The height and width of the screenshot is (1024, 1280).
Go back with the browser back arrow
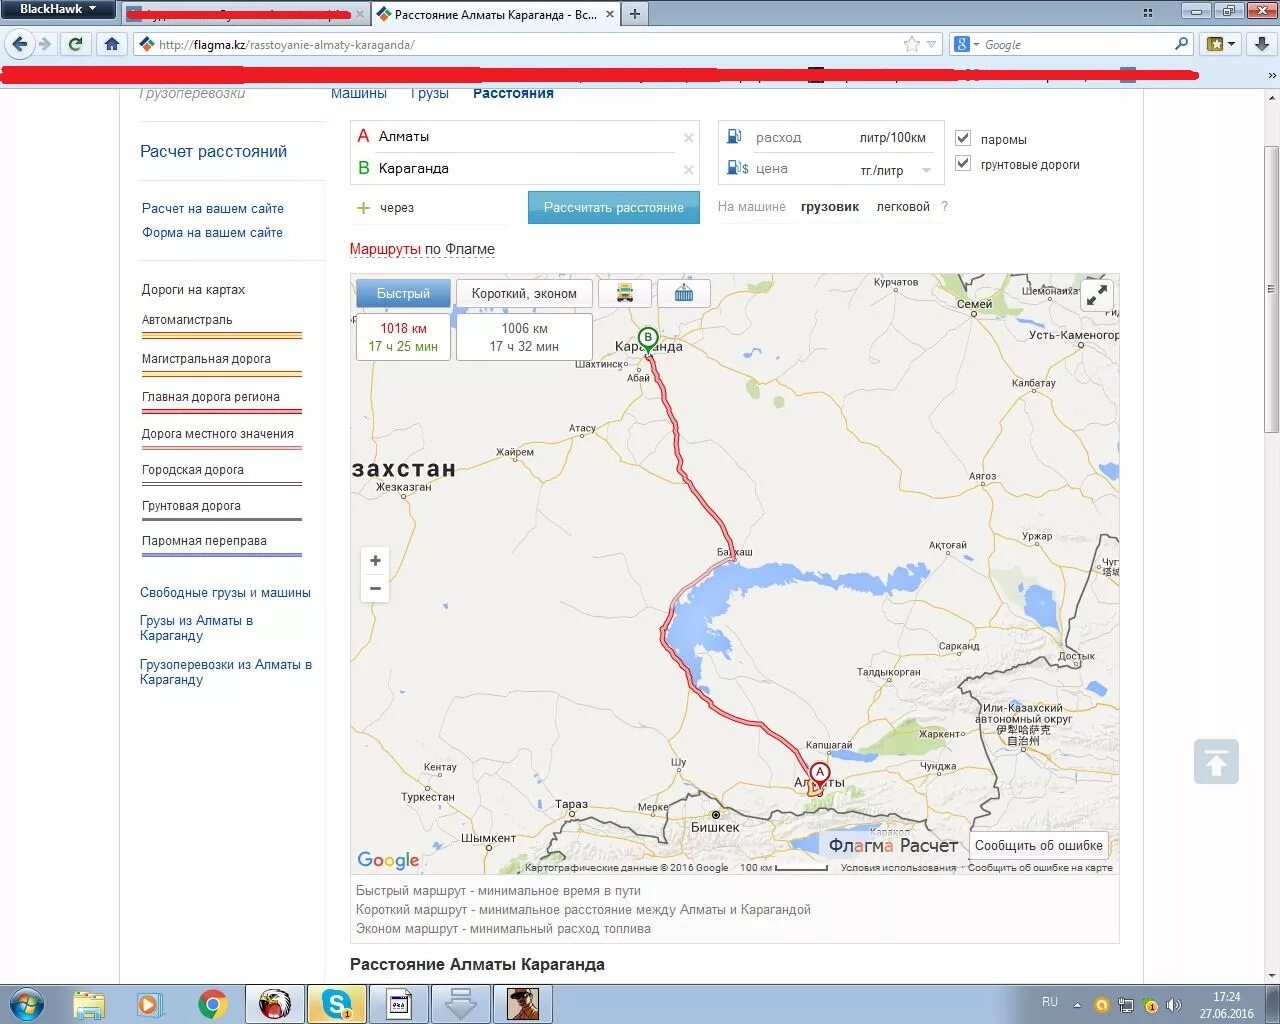point(18,44)
